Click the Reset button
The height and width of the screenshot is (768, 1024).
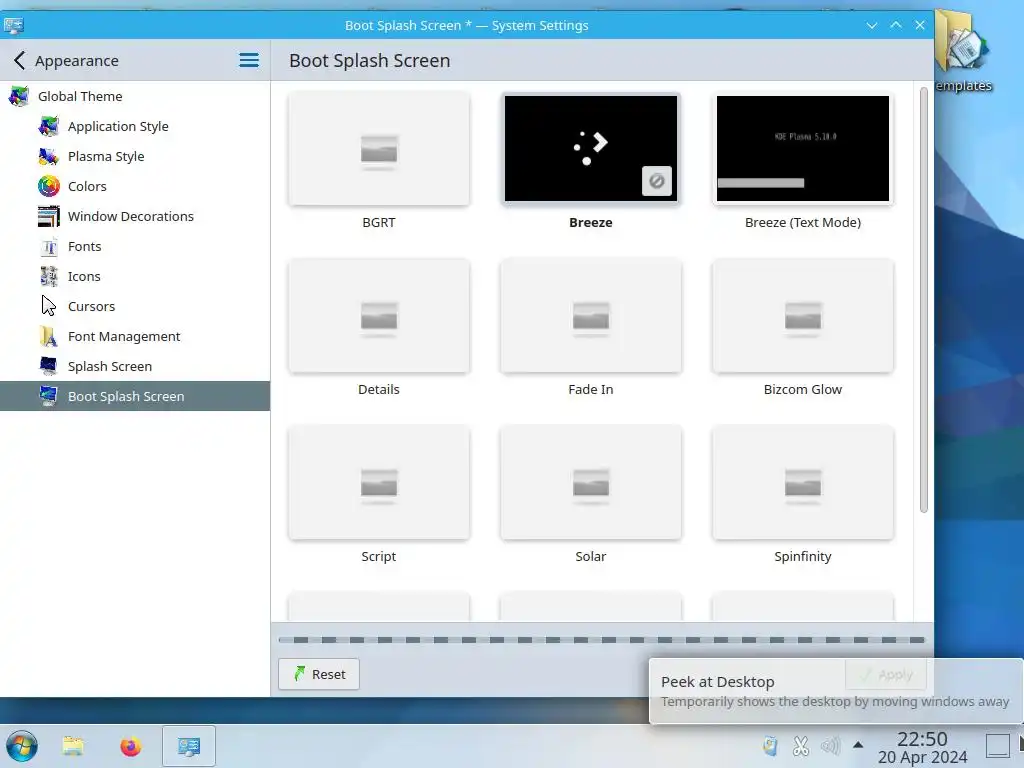[x=319, y=674]
